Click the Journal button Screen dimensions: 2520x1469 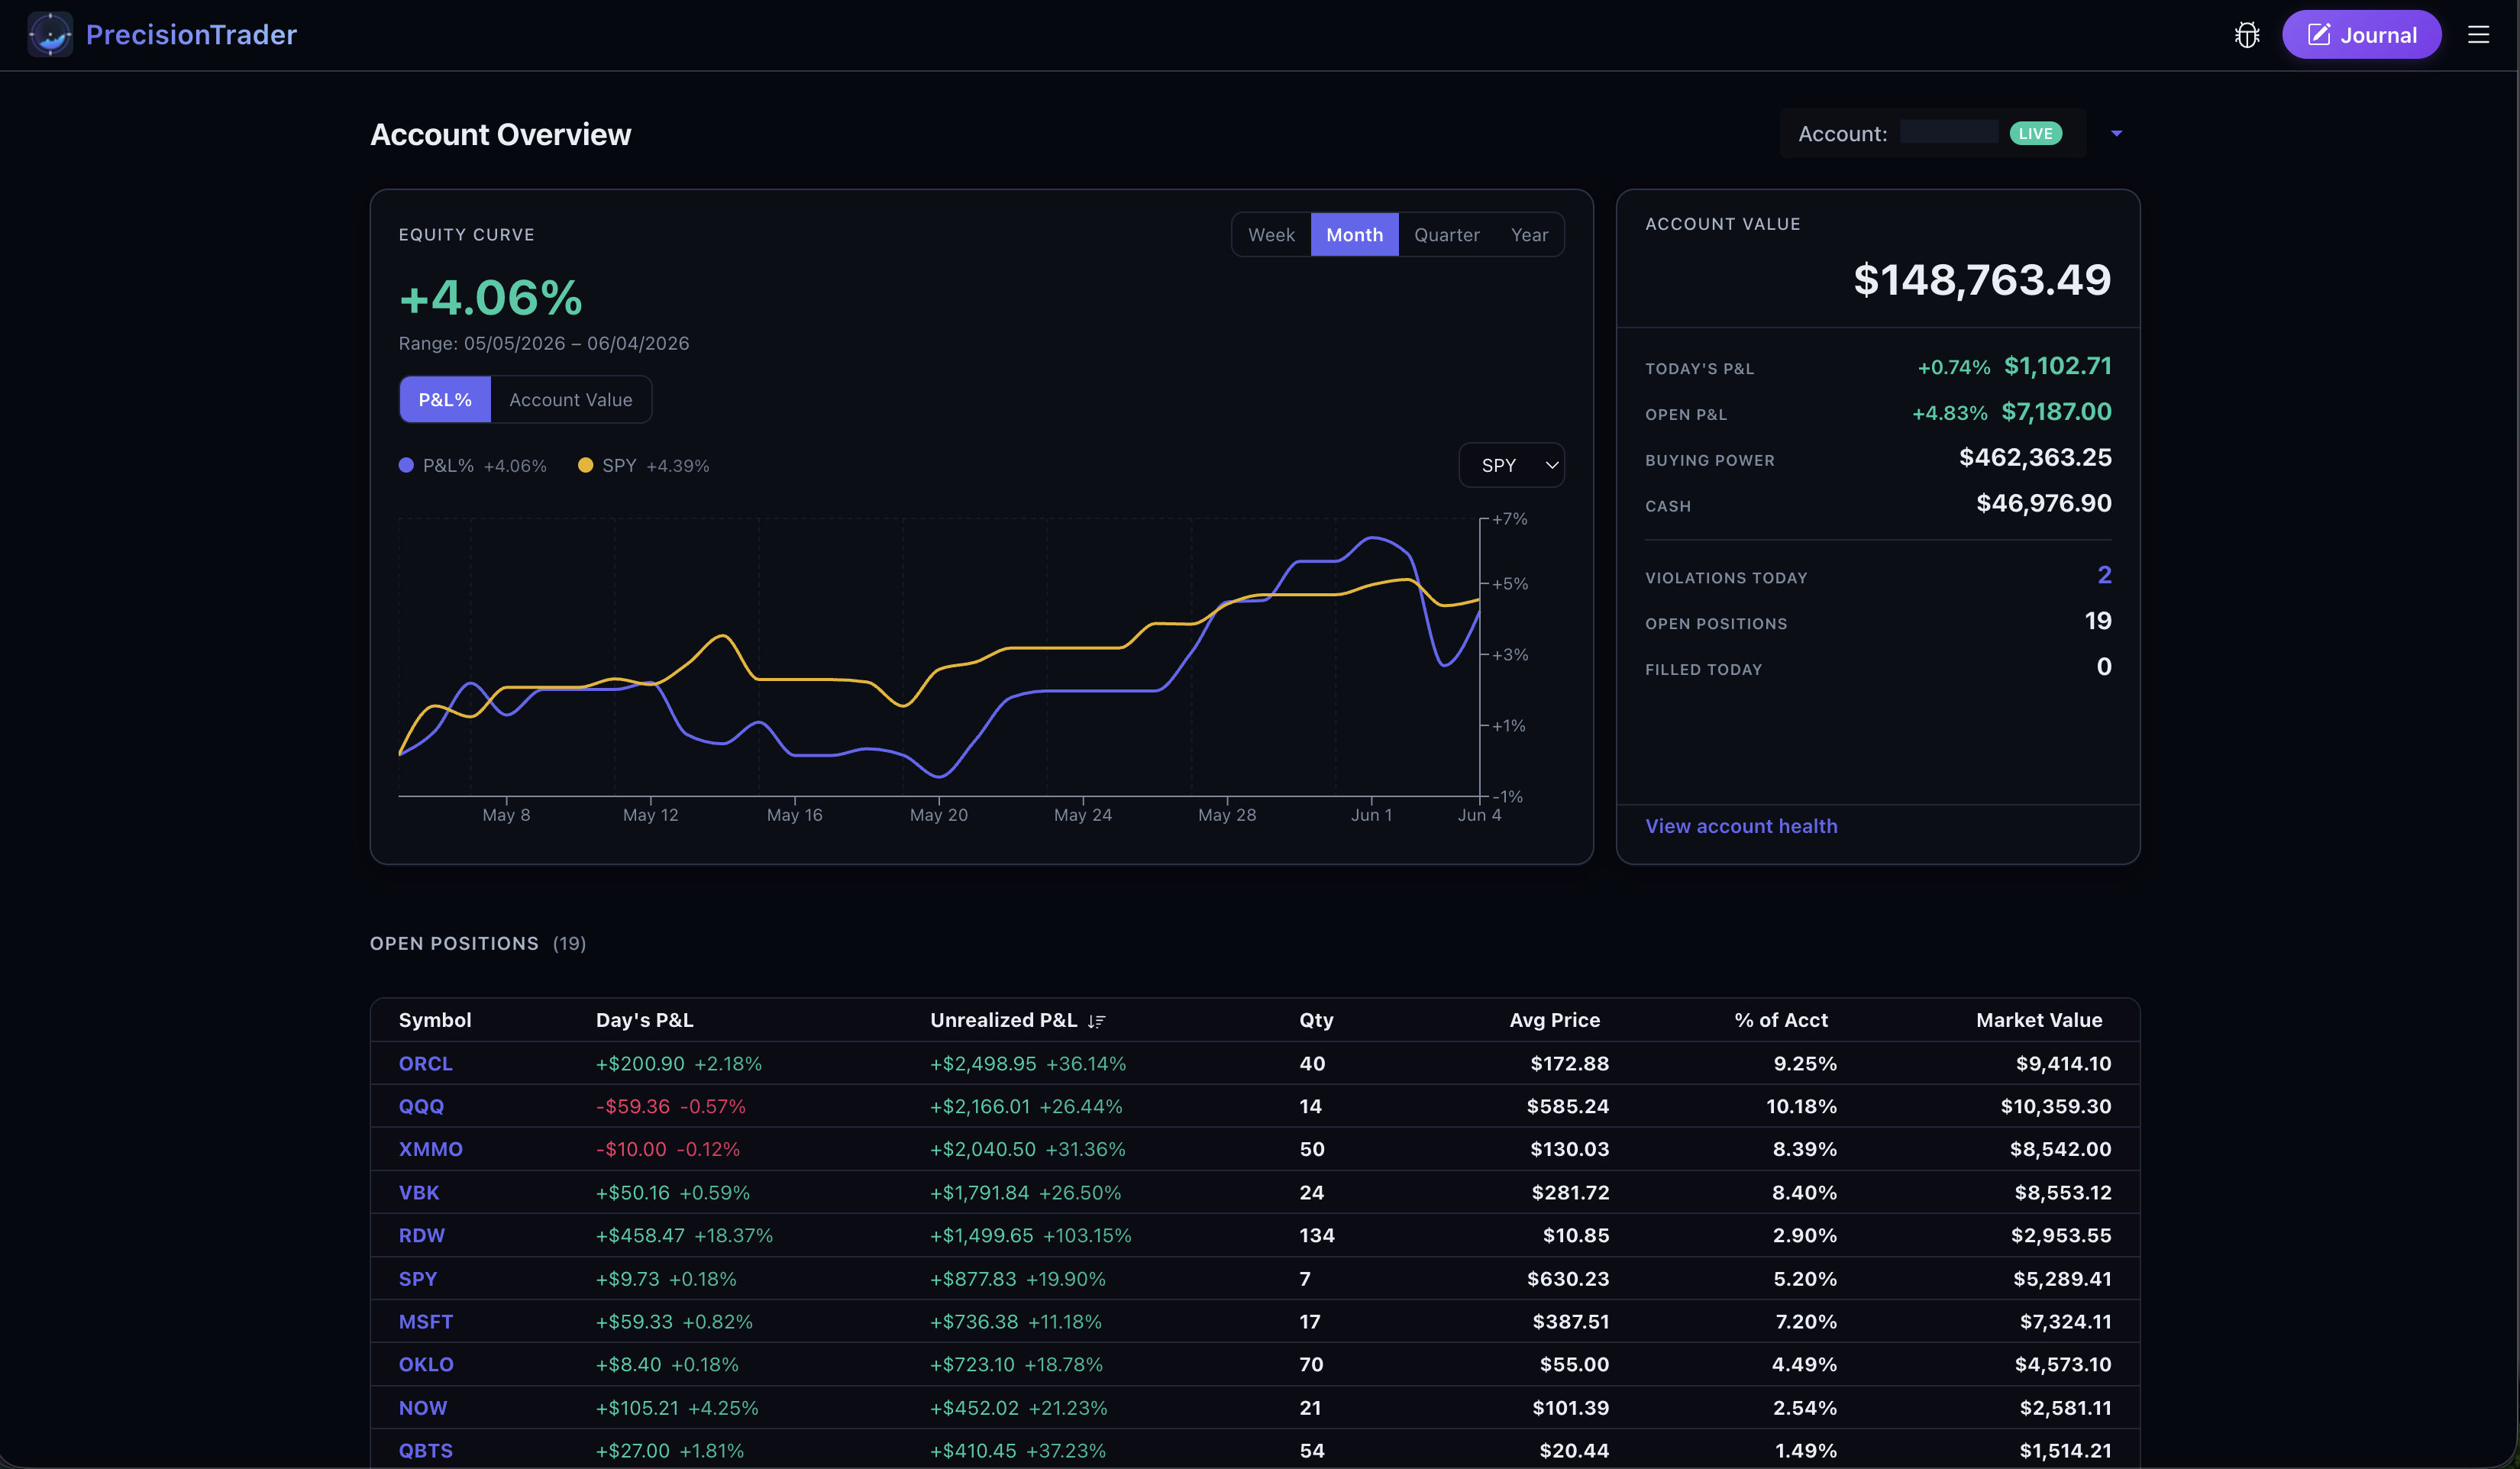(x=2361, y=35)
